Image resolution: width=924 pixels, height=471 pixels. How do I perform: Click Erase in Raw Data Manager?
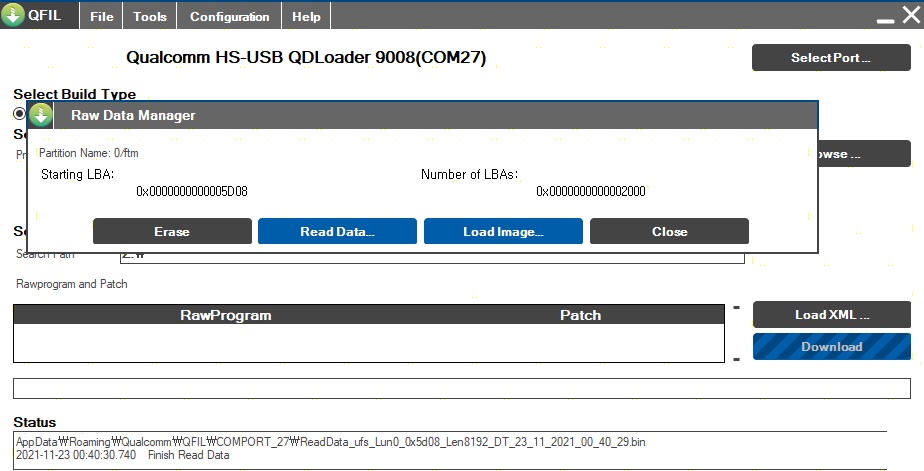(x=172, y=231)
